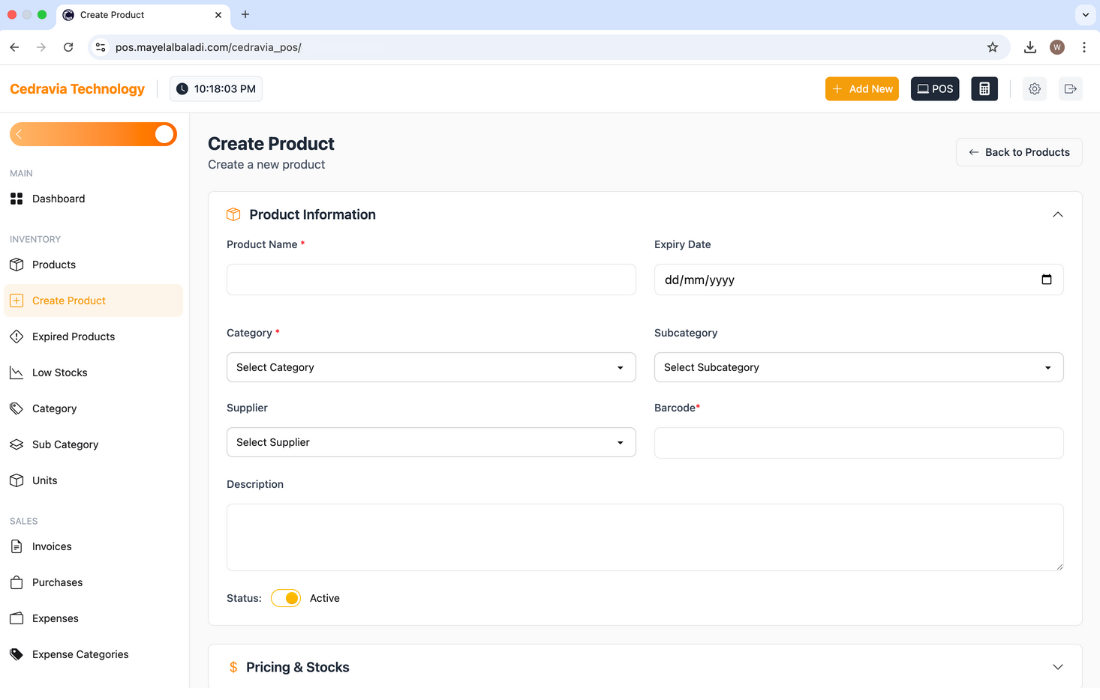Open the calendar picker for Expiry Date
The image size is (1100, 700).
click(x=1046, y=280)
